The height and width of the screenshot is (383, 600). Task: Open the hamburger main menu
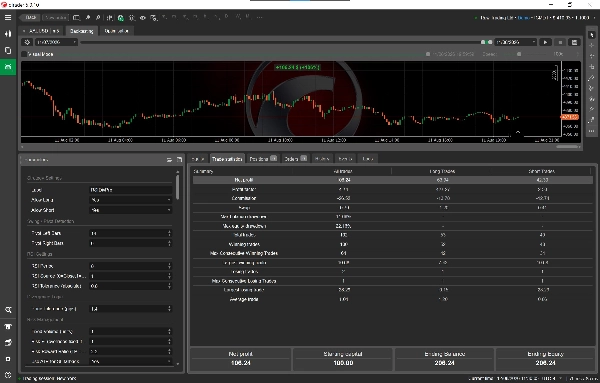[x=8, y=18]
